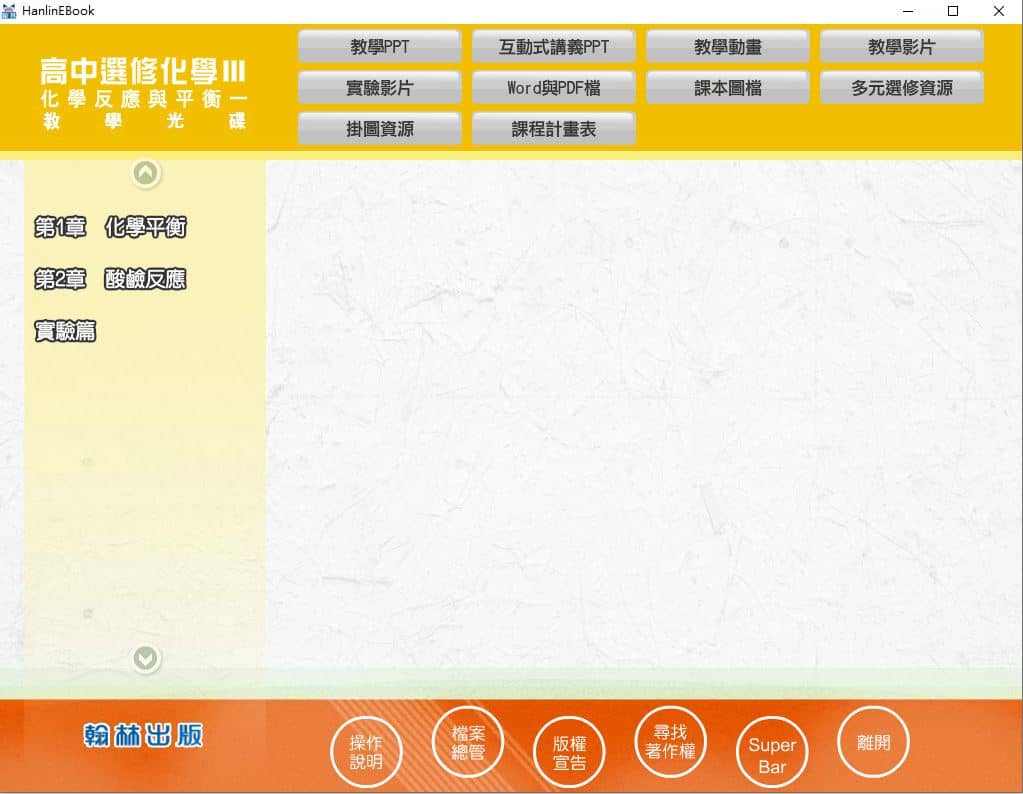Click the HanlinEBook title bar app icon
Image resolution: width=1023 pixels, height=794 pixels.
[x=9, y=10]
